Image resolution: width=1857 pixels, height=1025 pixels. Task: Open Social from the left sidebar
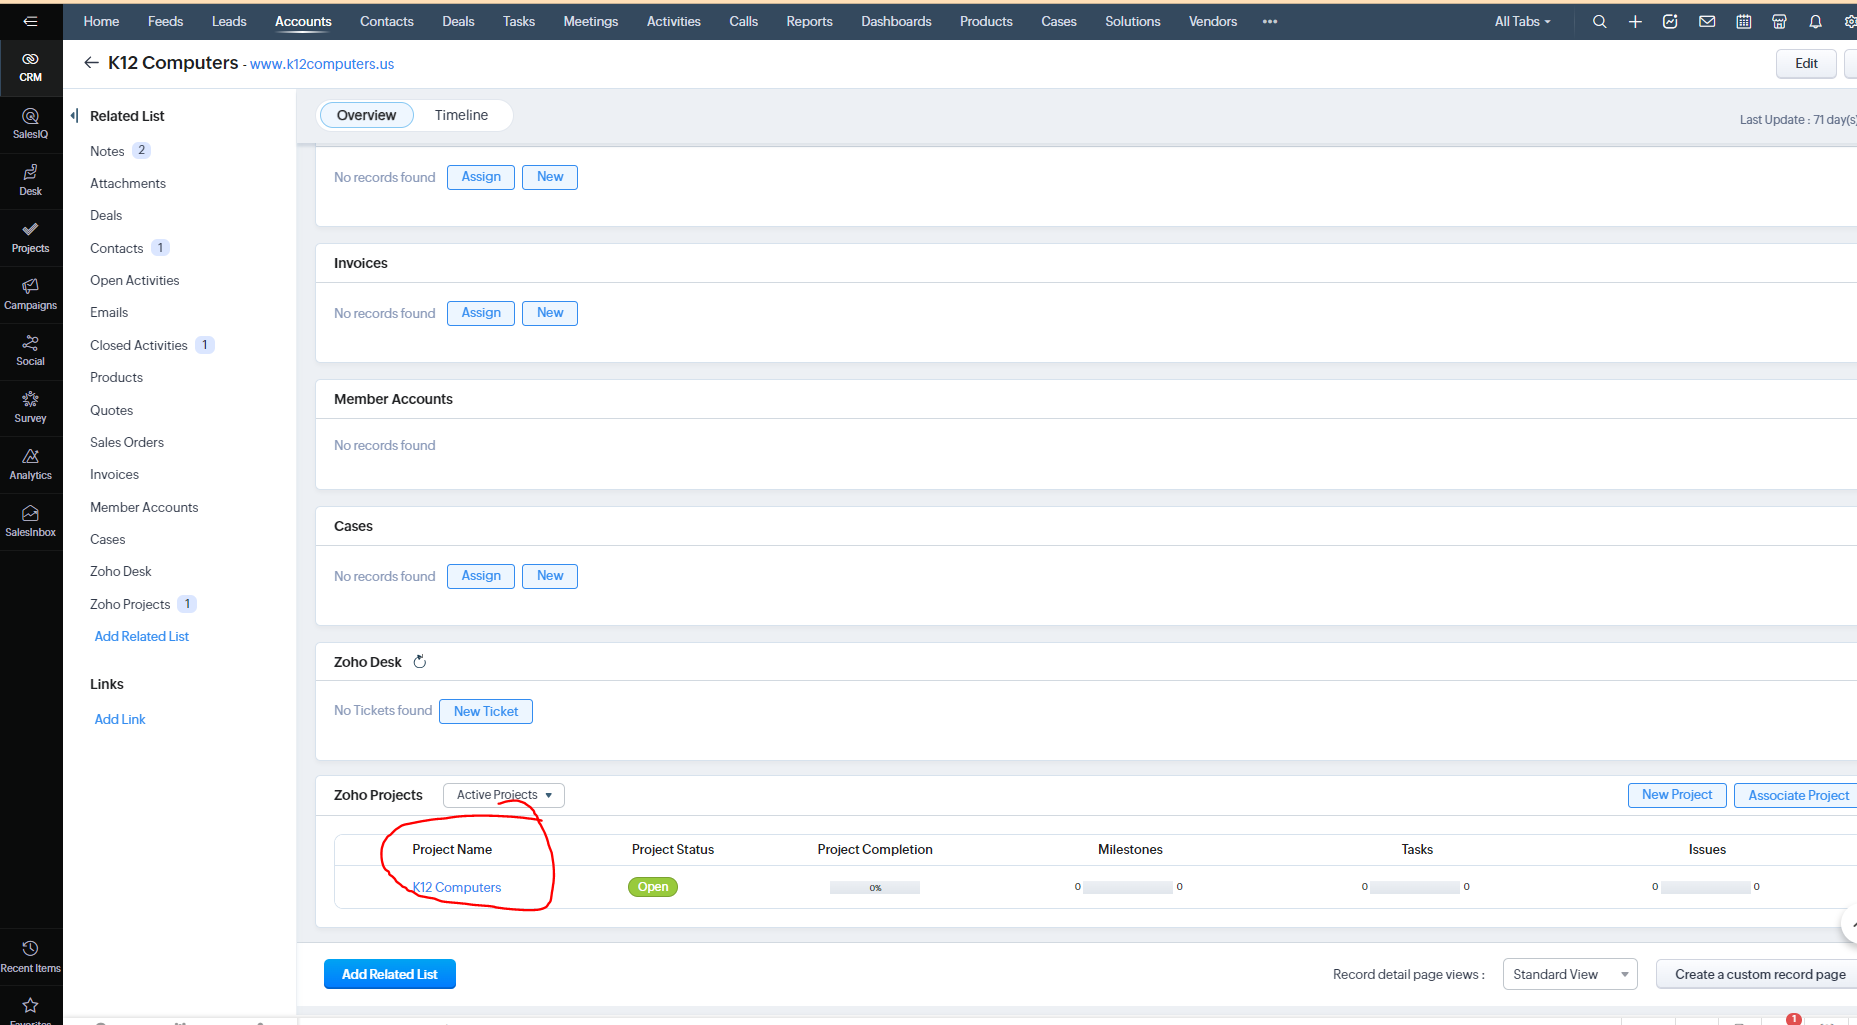coord(31,351)
